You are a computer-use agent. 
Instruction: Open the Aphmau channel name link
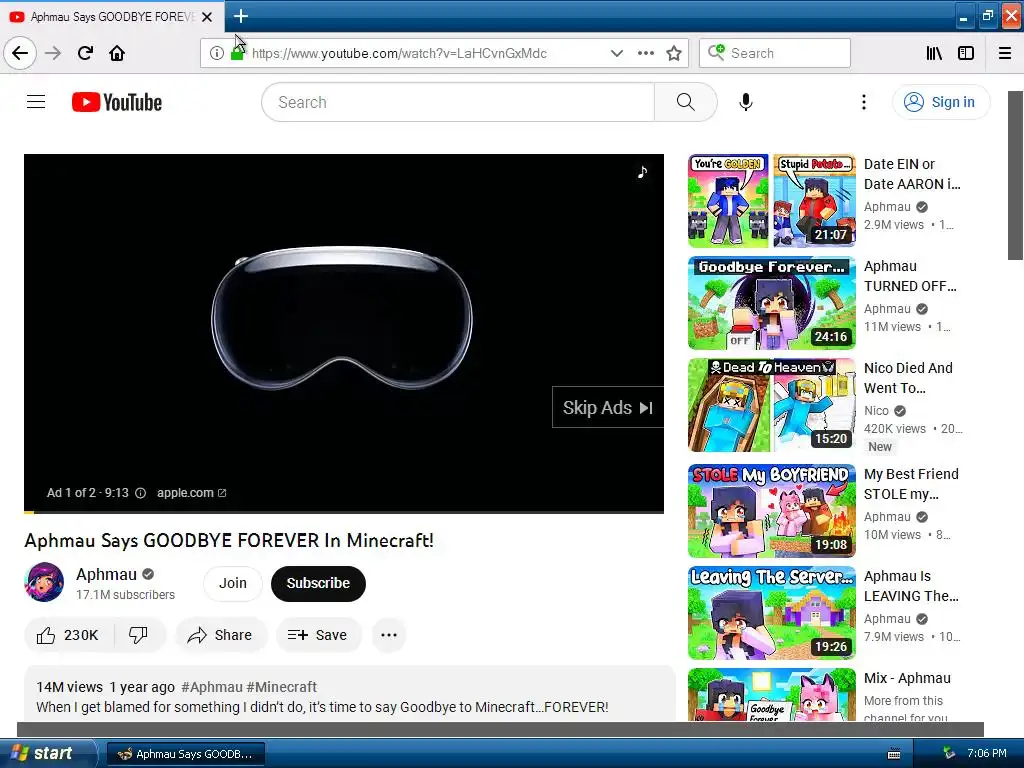(106, 574)
